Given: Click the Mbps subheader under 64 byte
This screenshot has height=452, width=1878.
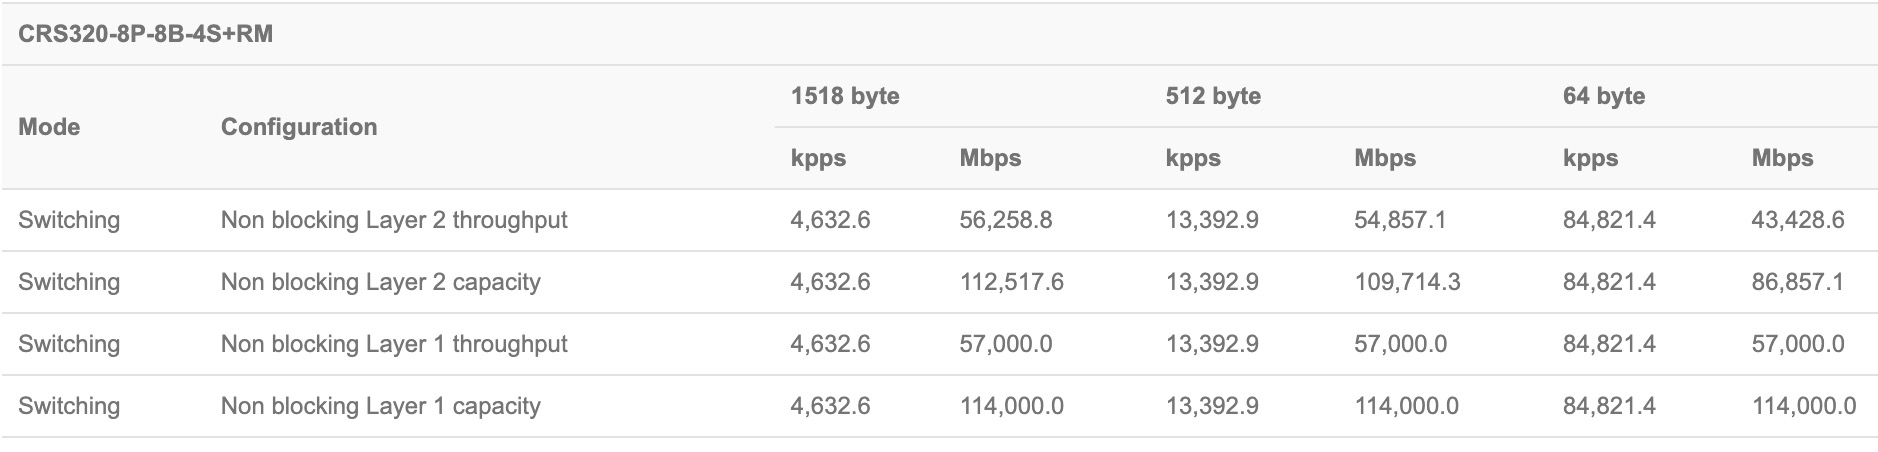Looking at the screenshot, I should point(1782,158).
